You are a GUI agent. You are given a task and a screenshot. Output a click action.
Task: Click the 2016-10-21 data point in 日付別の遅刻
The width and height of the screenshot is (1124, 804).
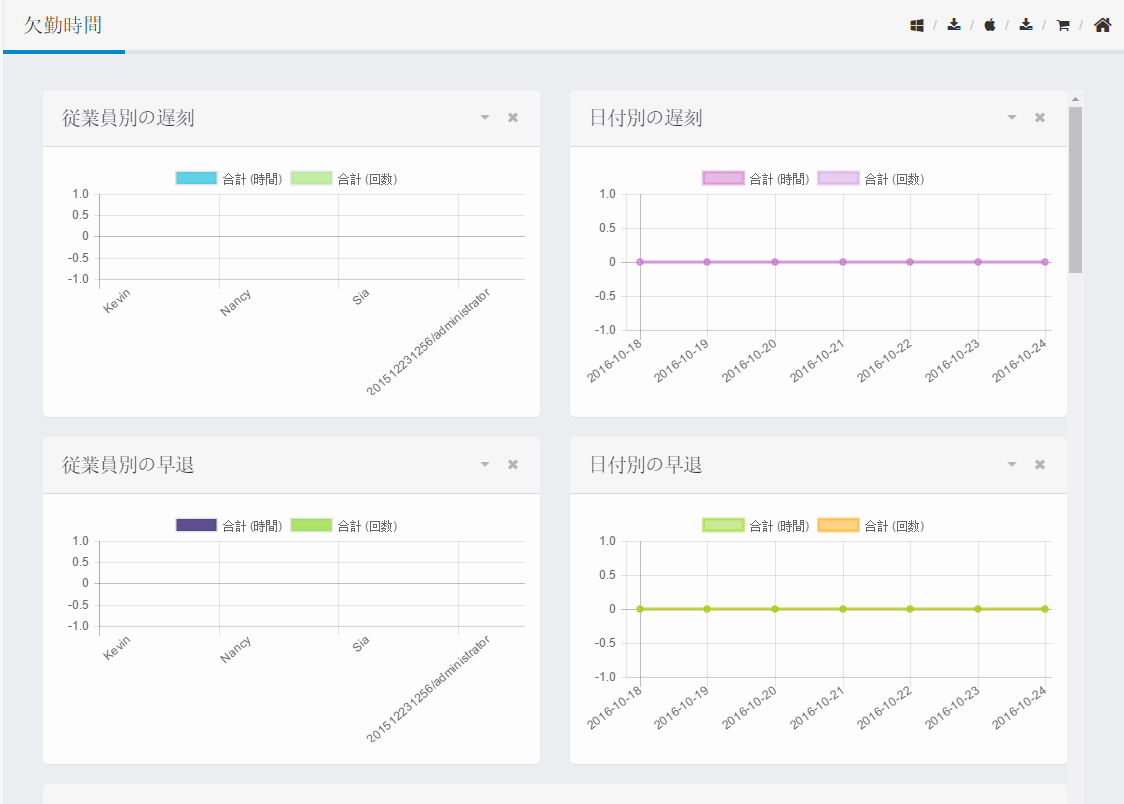[x=843, y=262]
